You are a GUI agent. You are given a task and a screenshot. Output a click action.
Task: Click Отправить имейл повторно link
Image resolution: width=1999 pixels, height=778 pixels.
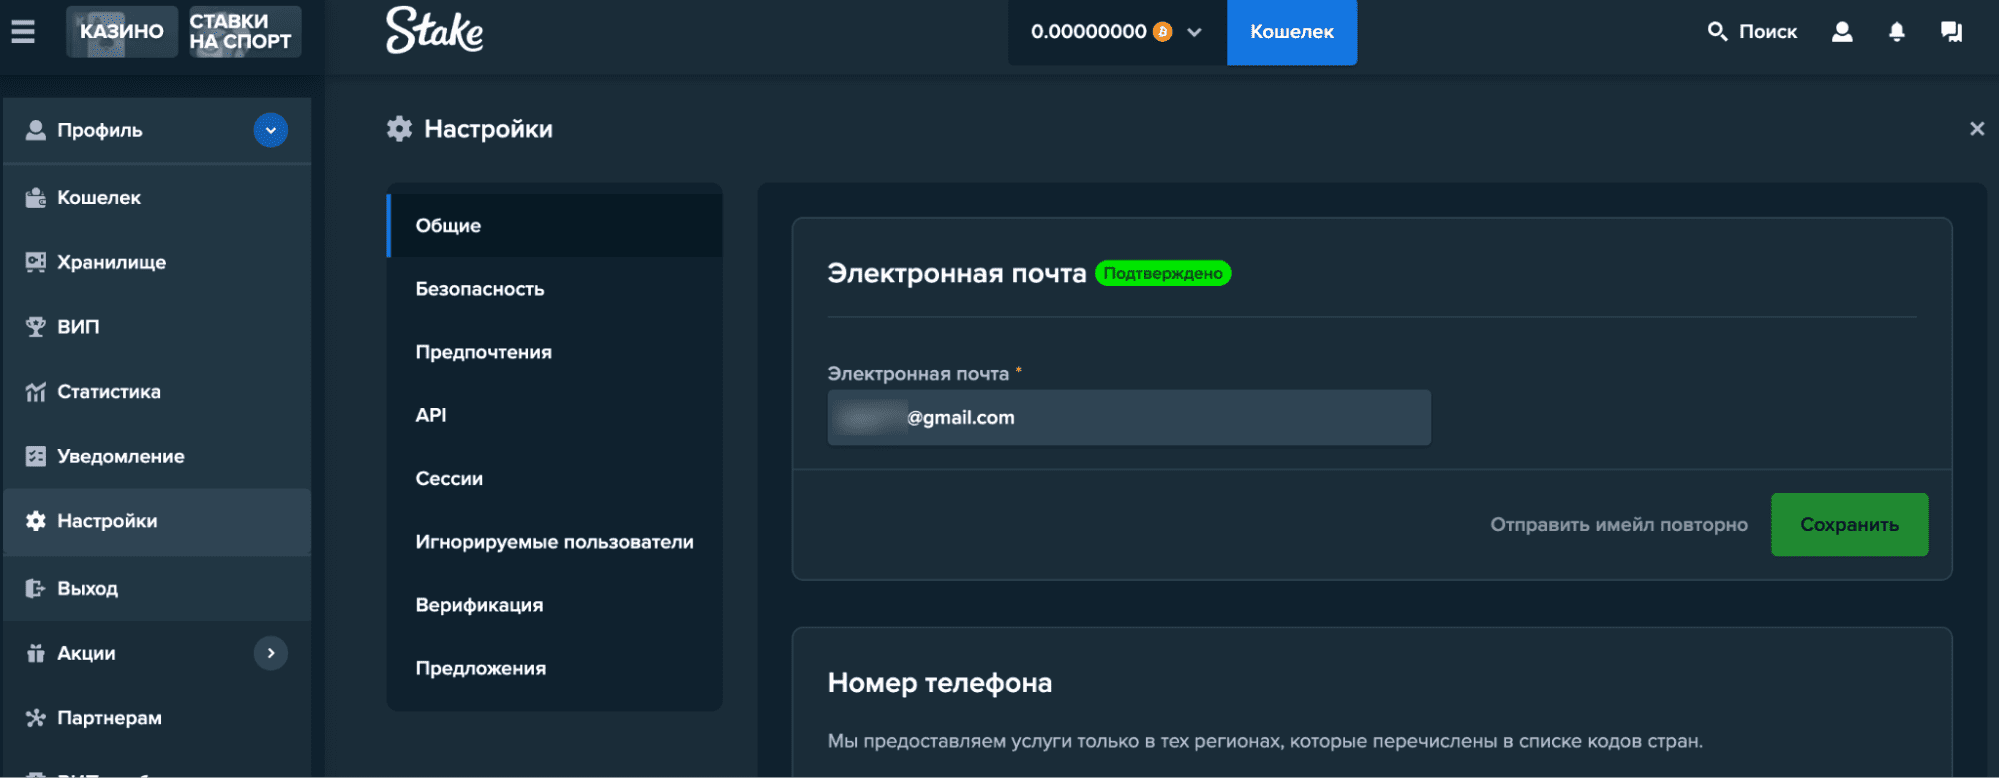[x=1619, y=525]
